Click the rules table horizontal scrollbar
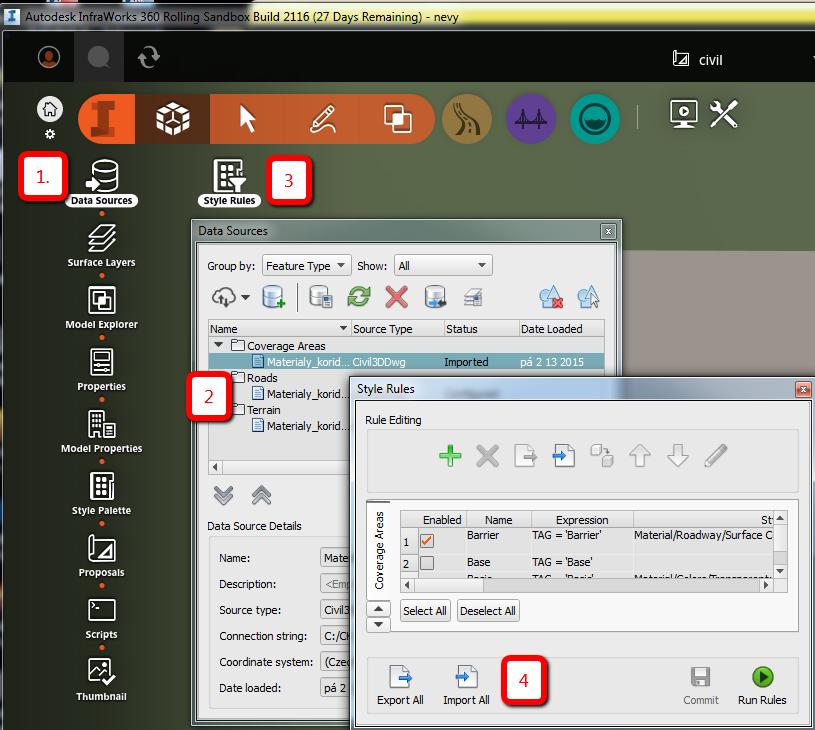815x730 pixels. (x=586, y=585)
